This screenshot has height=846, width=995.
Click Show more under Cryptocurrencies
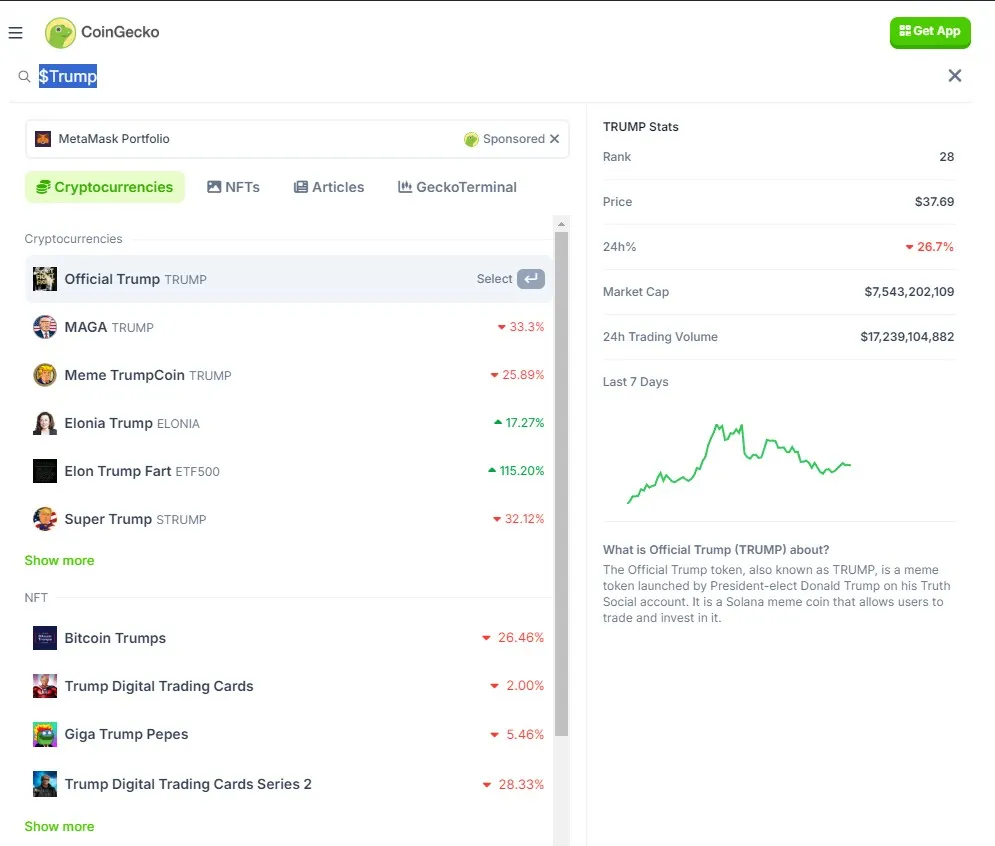(x=59, y=560)
